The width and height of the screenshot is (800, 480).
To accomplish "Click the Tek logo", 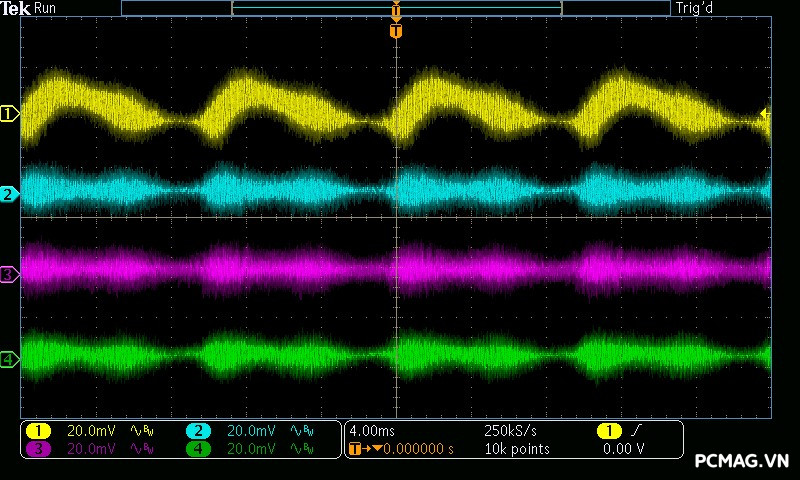I will [17, 8].
